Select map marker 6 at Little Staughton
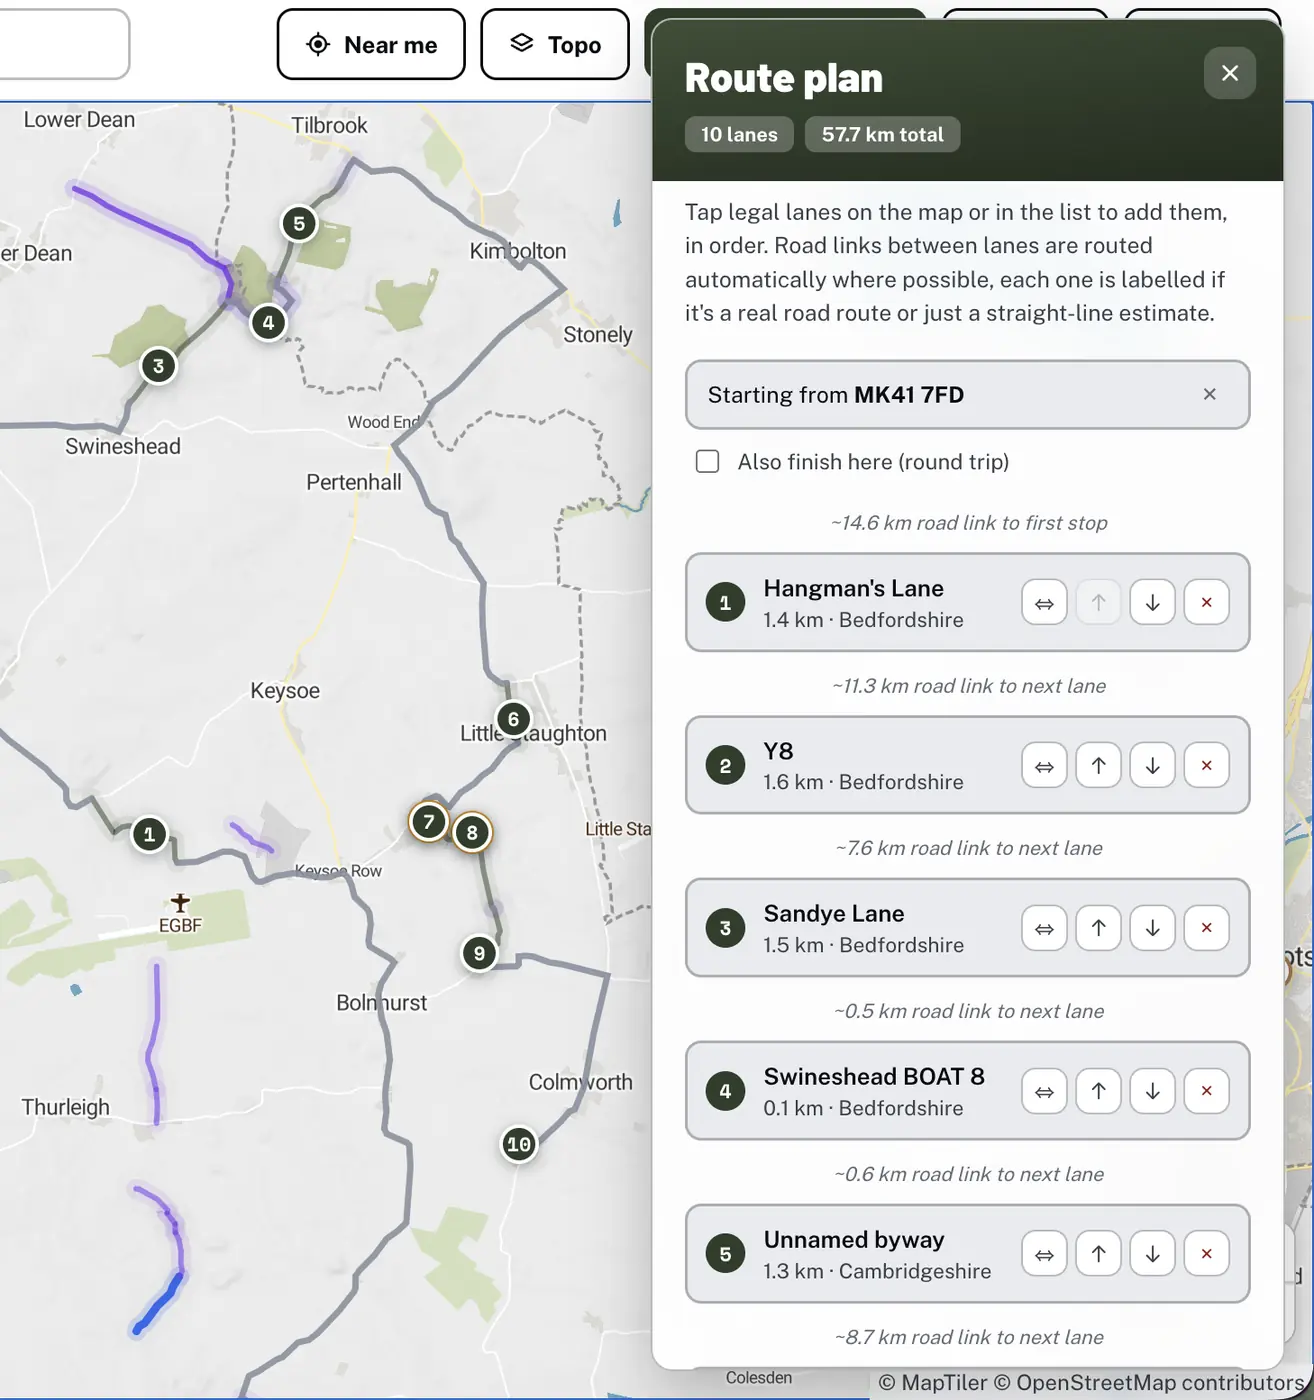This screenshot has width=1314, height=1400. click(513, 719)
